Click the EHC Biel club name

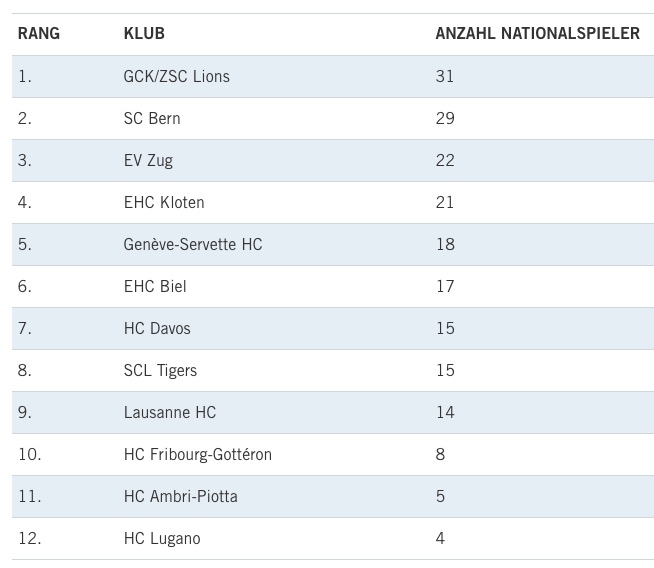pyautogui.click(x=155, y=286)
